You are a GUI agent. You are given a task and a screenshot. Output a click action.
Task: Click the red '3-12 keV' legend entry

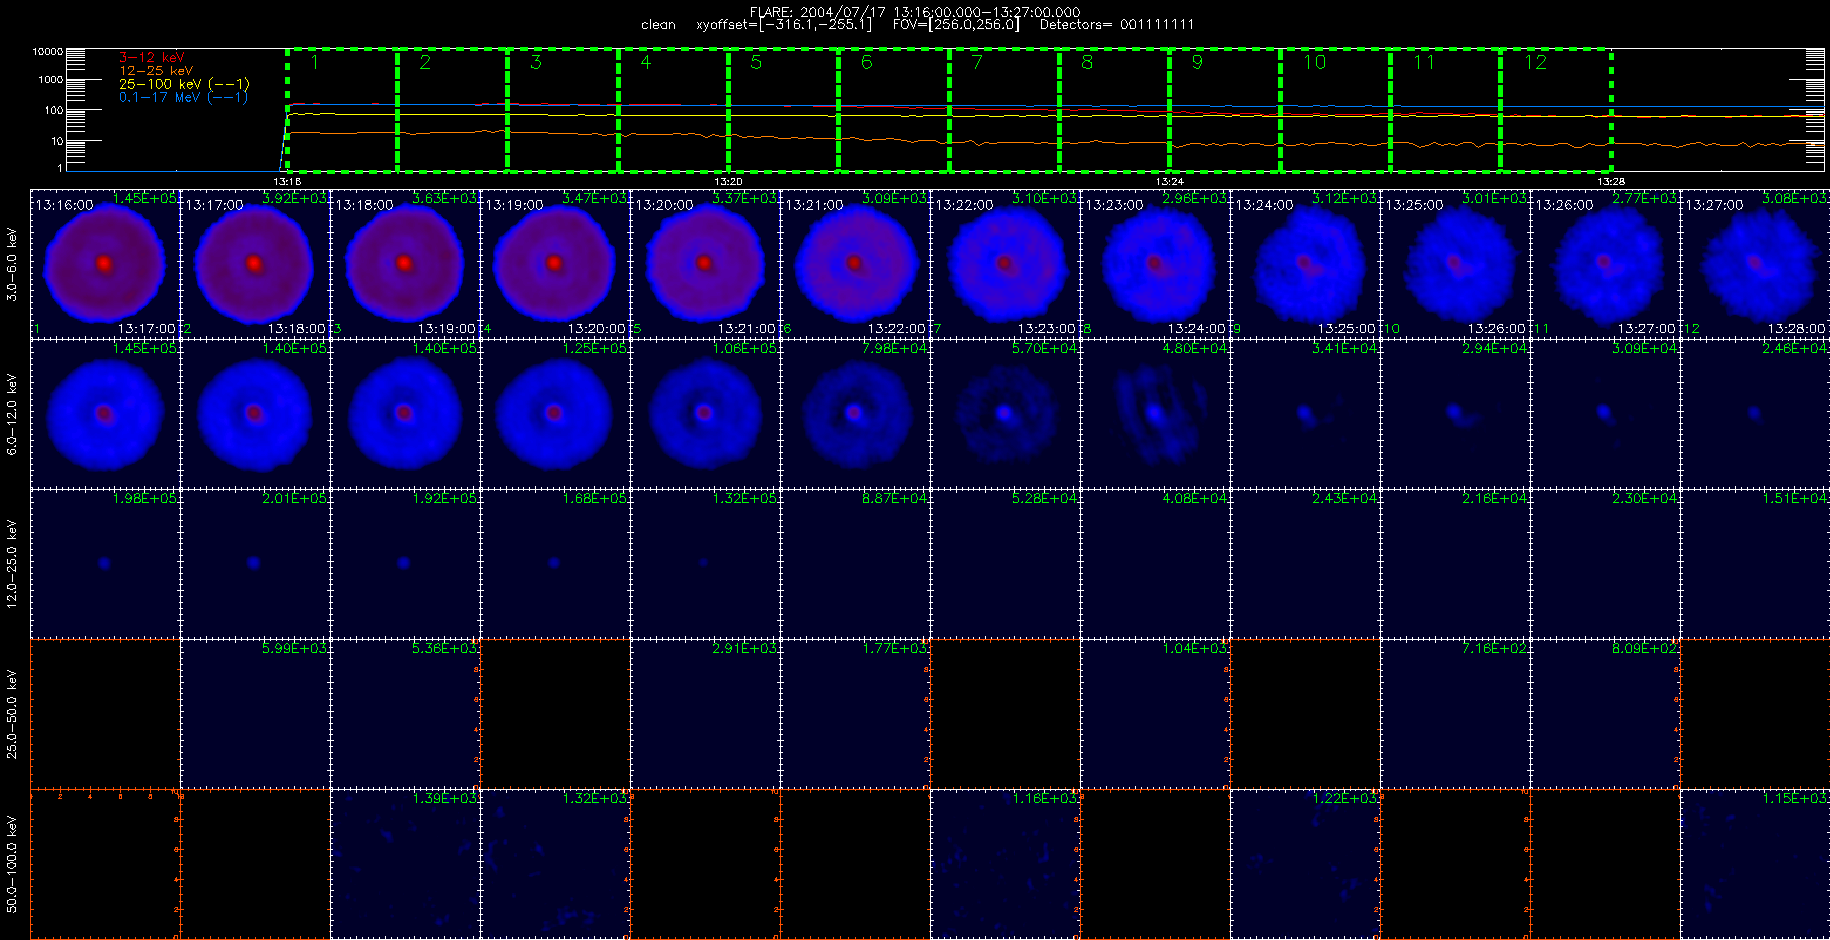pos(152,58)
